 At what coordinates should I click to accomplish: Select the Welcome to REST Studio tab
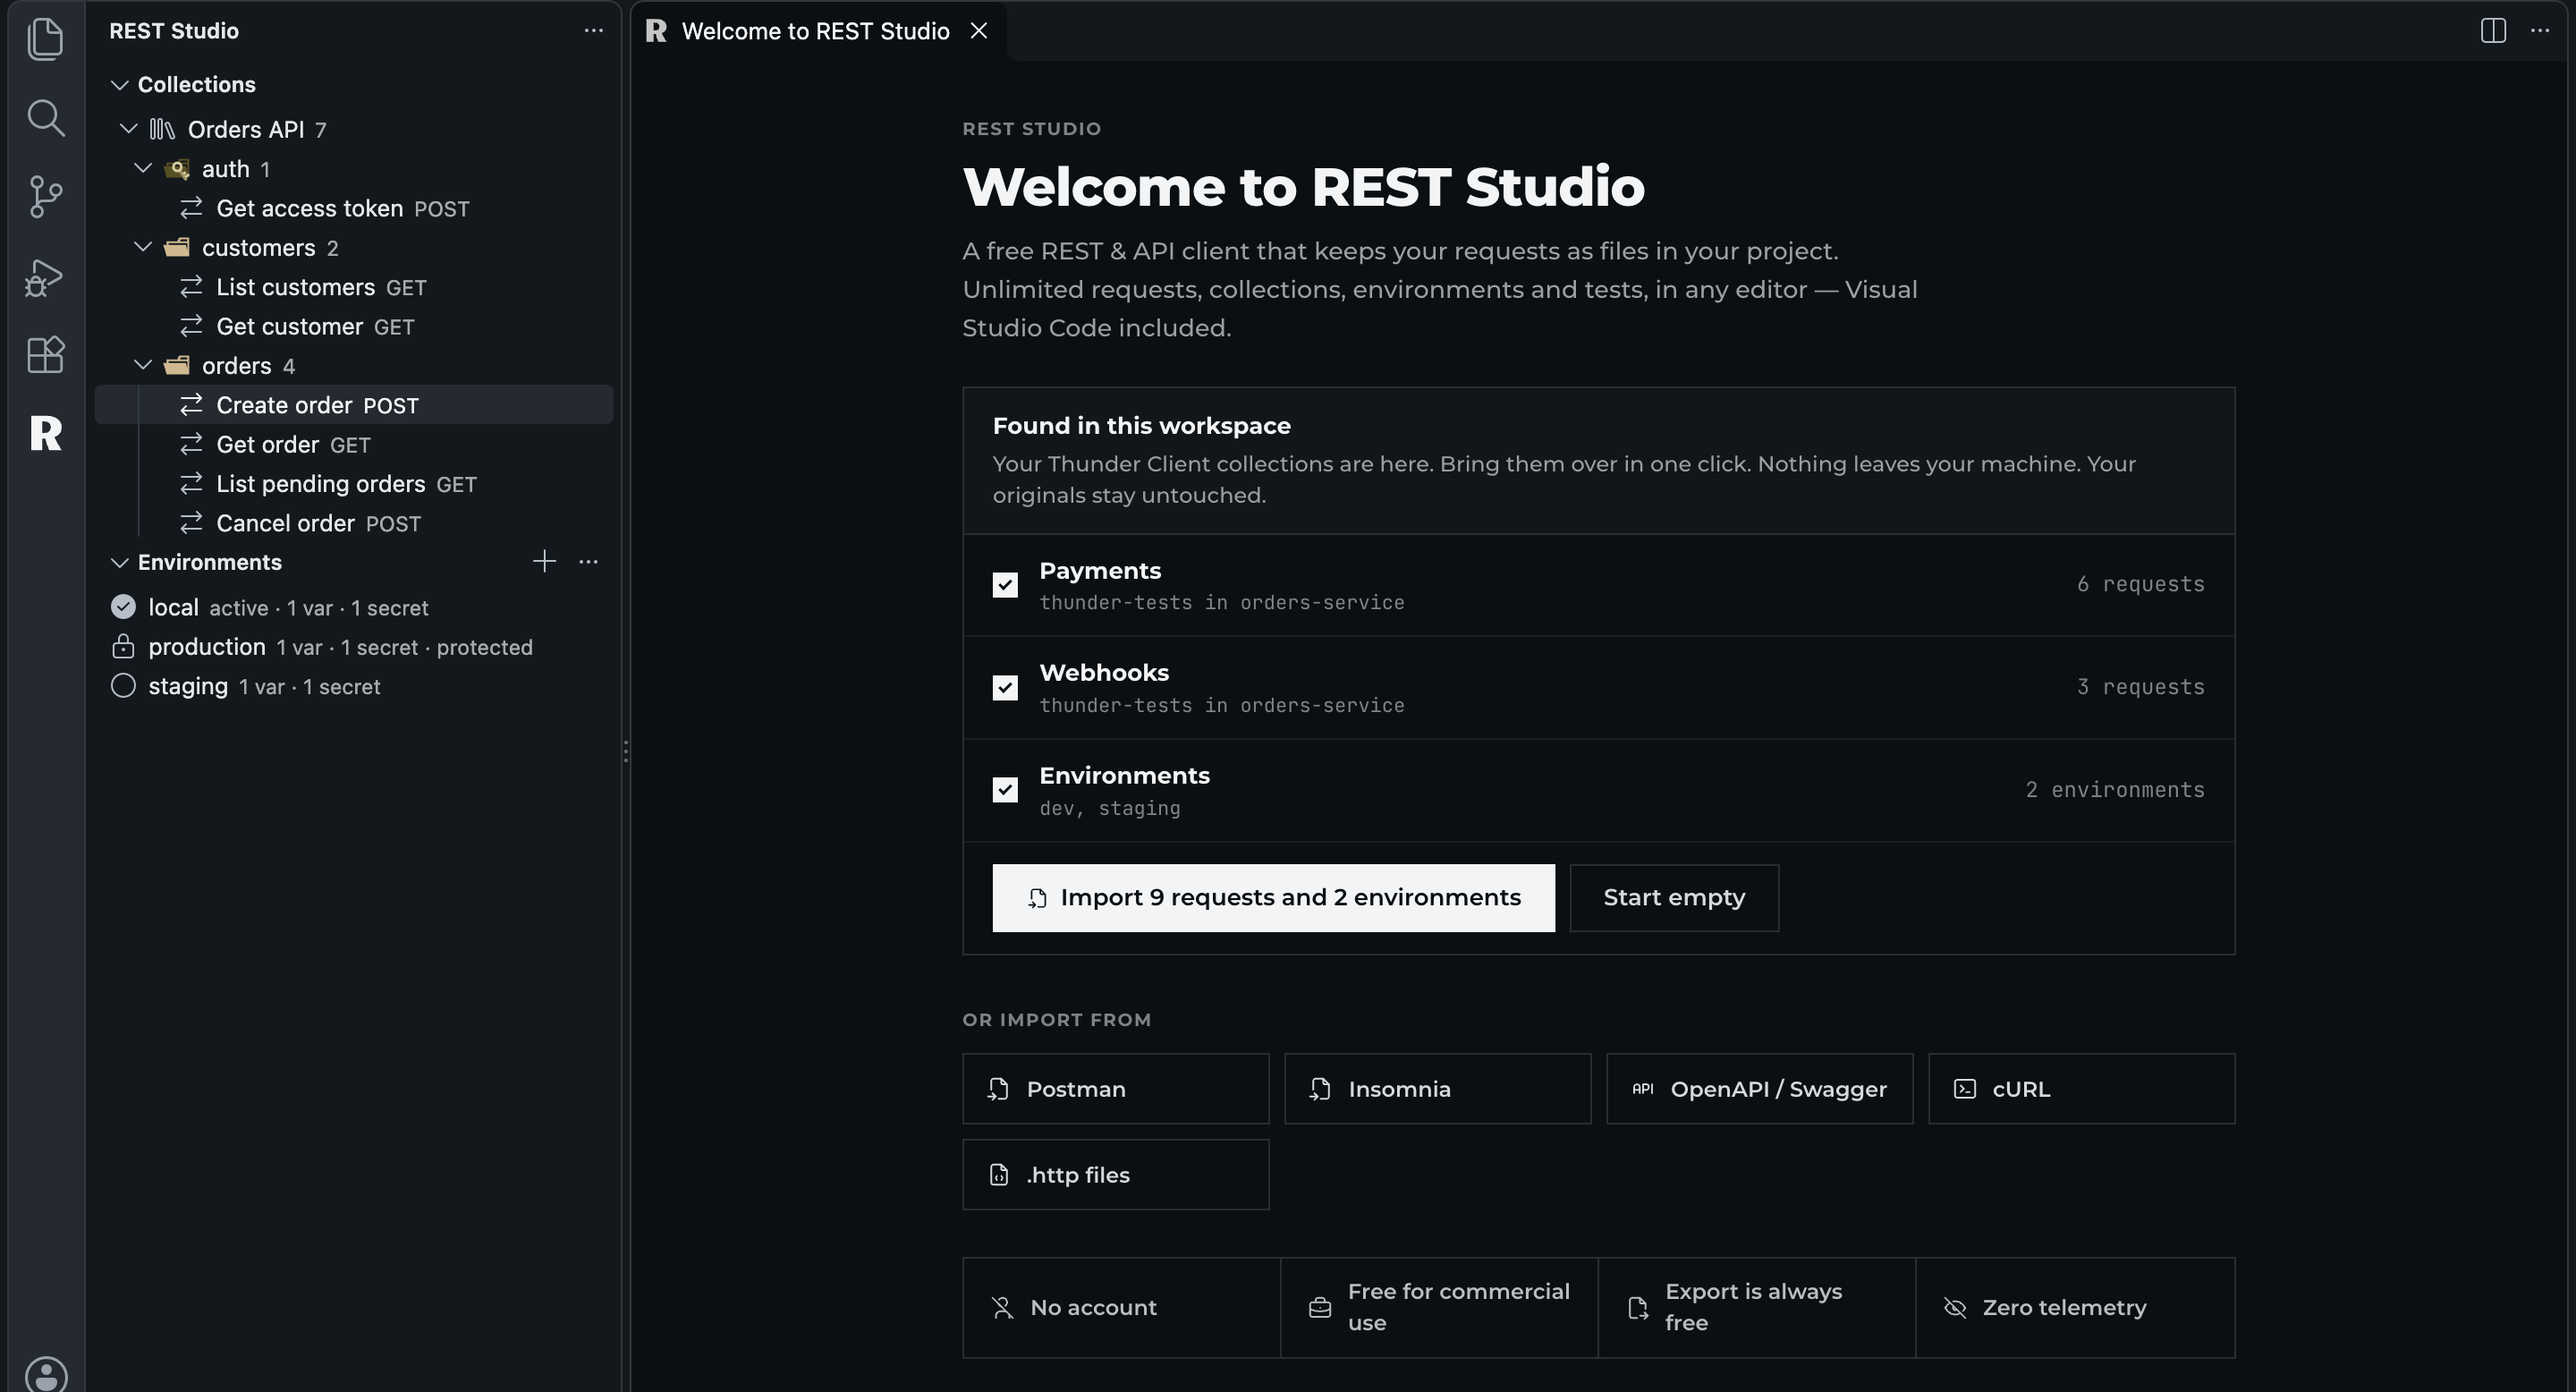(x=818, y=31)
